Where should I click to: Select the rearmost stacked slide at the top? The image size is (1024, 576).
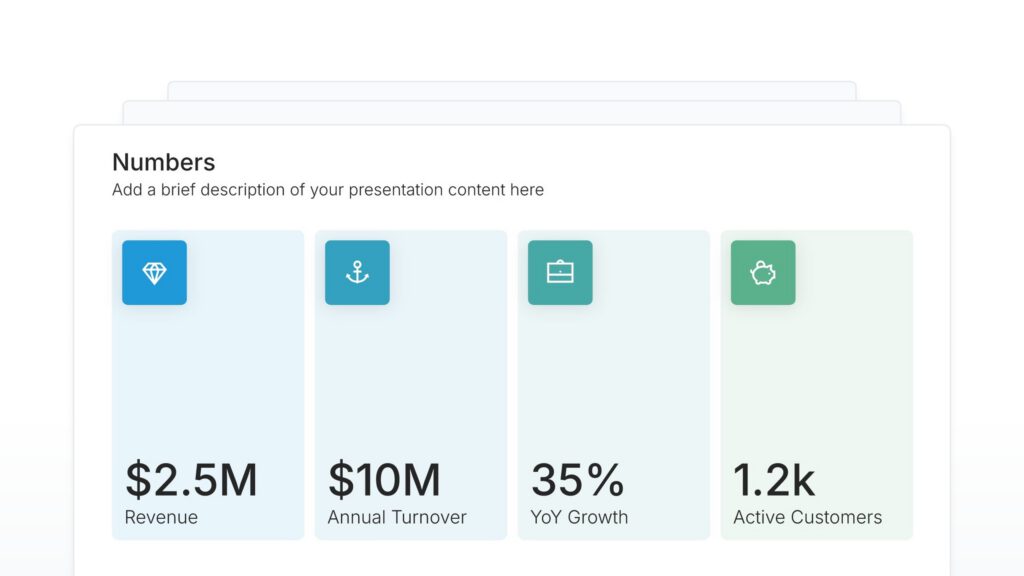click(512, 90)
